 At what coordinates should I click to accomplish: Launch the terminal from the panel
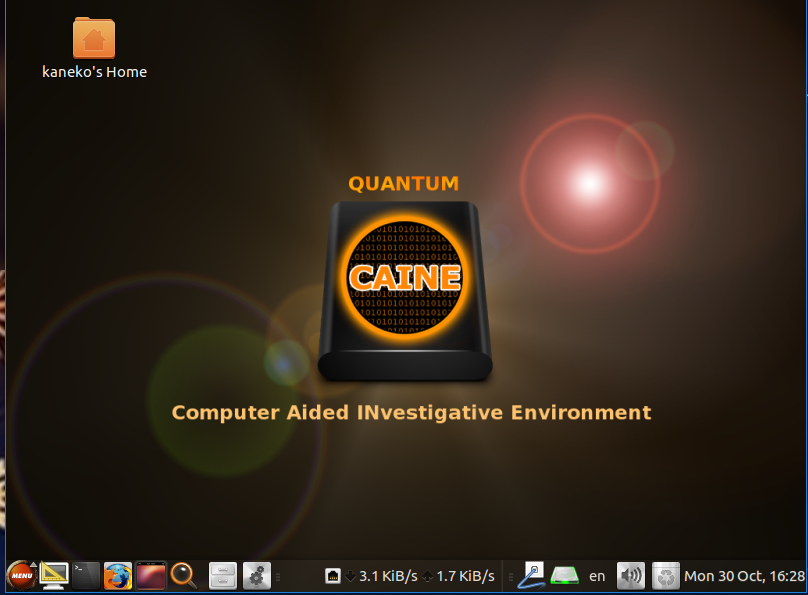coord(86,576)
